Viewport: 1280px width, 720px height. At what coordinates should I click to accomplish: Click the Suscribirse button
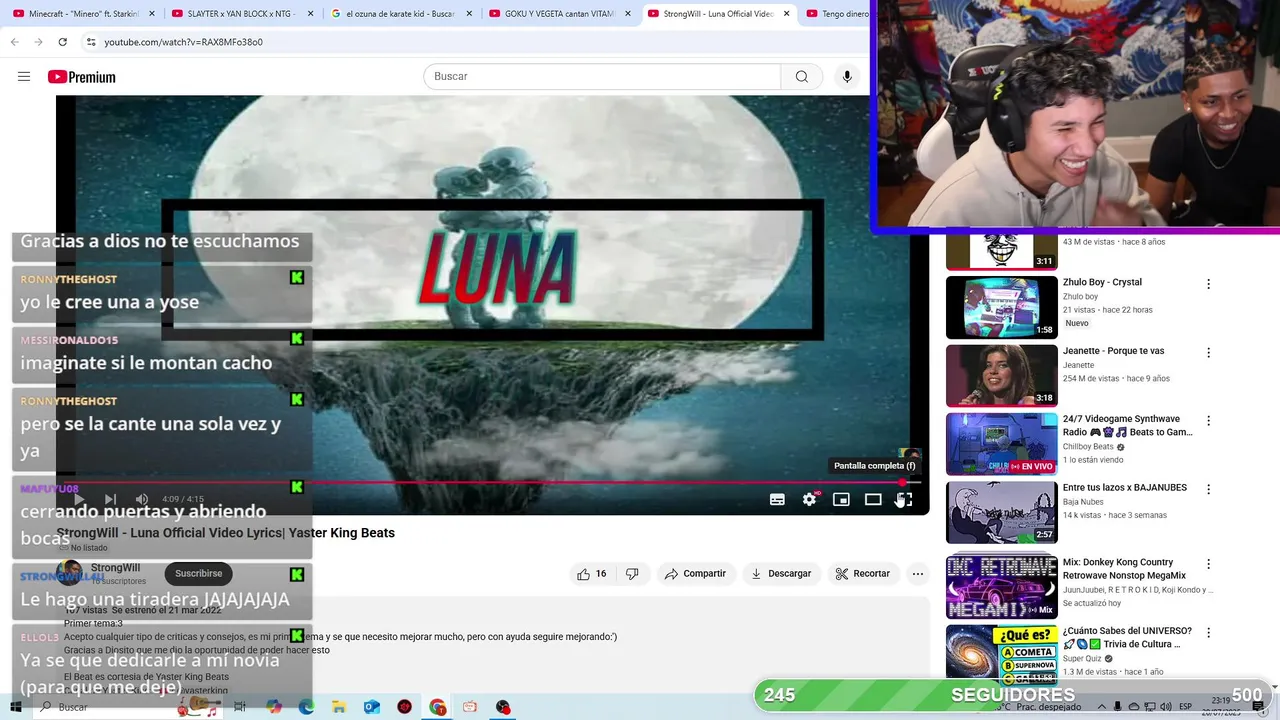(199, 574)
